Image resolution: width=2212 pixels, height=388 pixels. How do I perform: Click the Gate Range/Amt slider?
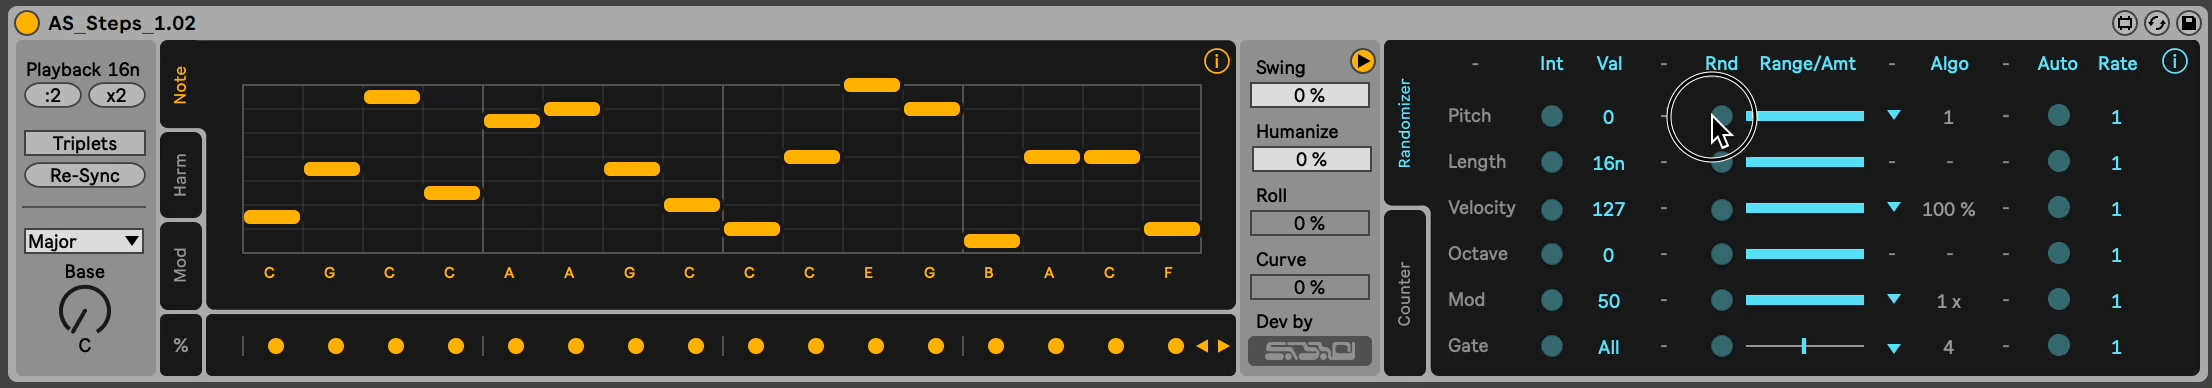[x=1805, y=346]
